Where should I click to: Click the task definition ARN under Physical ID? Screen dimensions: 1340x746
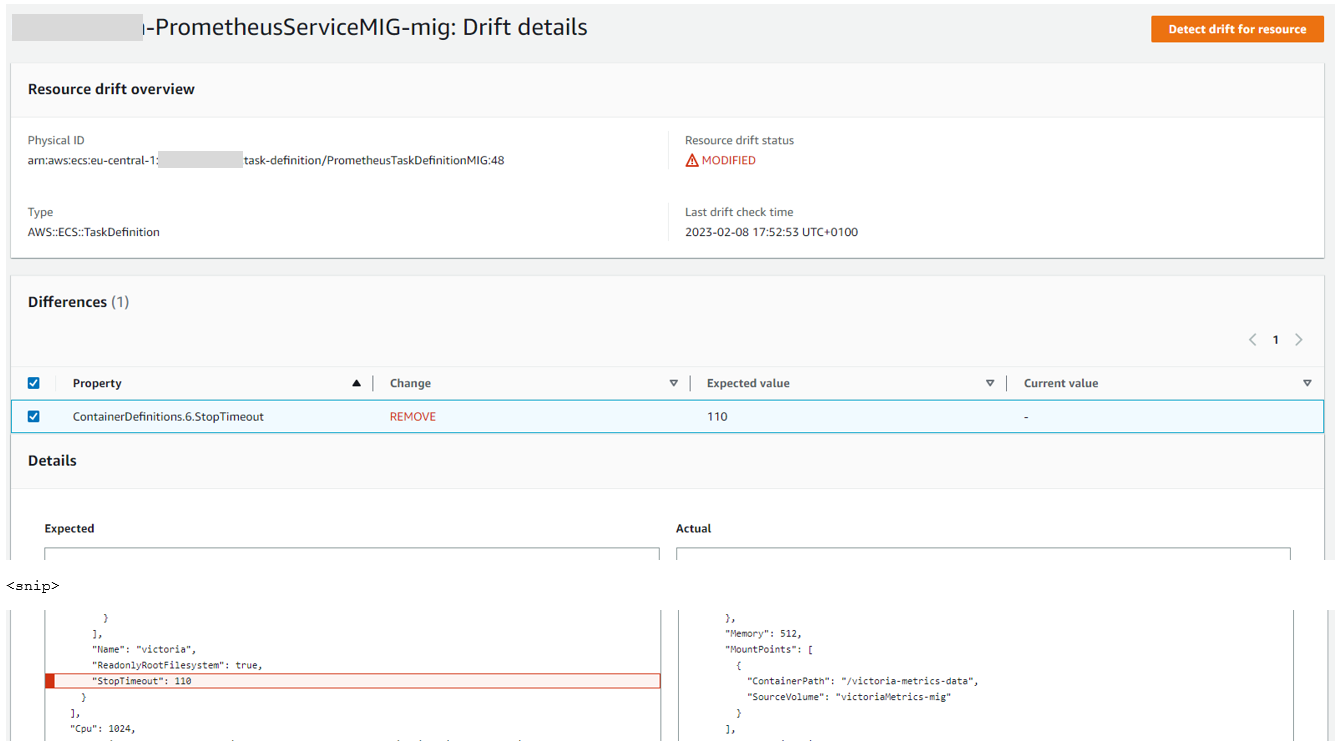265,160
